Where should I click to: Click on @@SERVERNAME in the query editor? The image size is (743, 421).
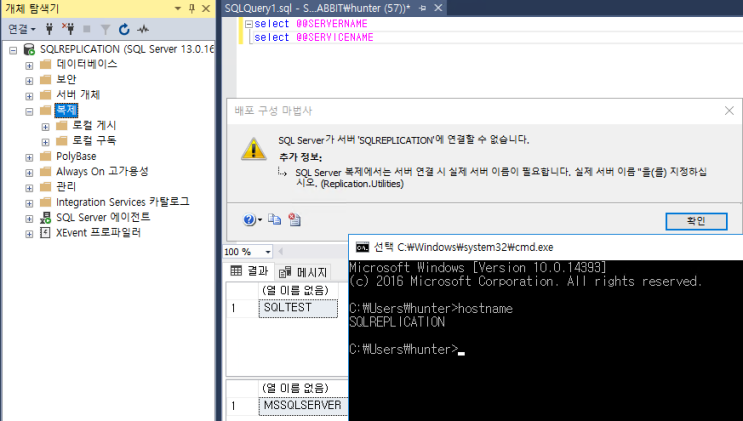[x=332, y=24]
